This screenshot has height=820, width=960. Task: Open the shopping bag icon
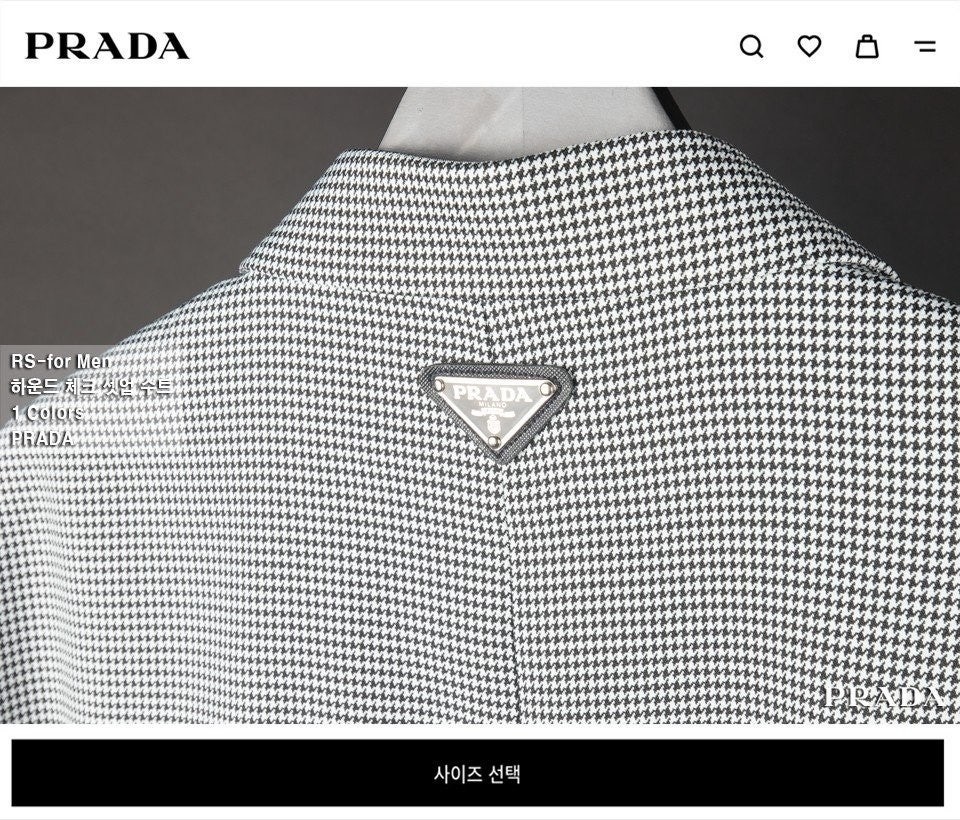click(867, 46)
